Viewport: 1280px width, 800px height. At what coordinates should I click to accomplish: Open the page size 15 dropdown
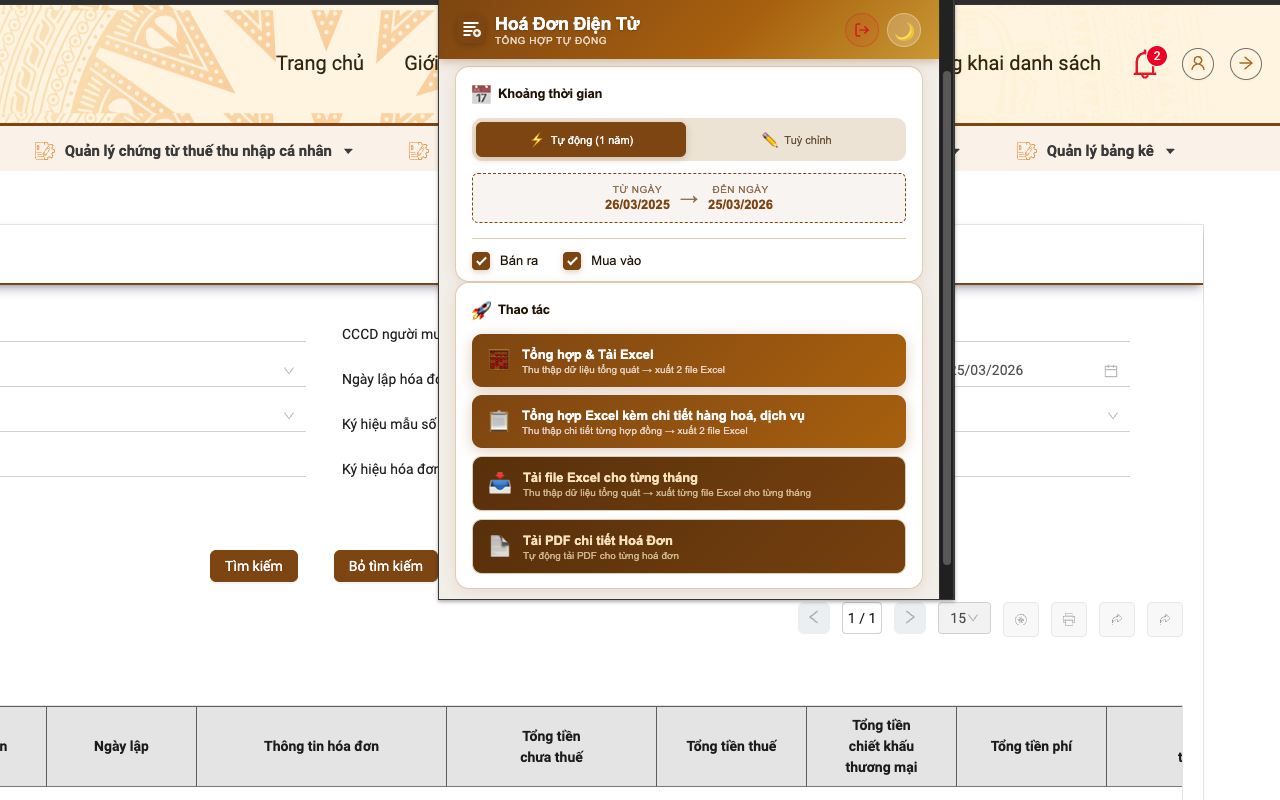964,618
